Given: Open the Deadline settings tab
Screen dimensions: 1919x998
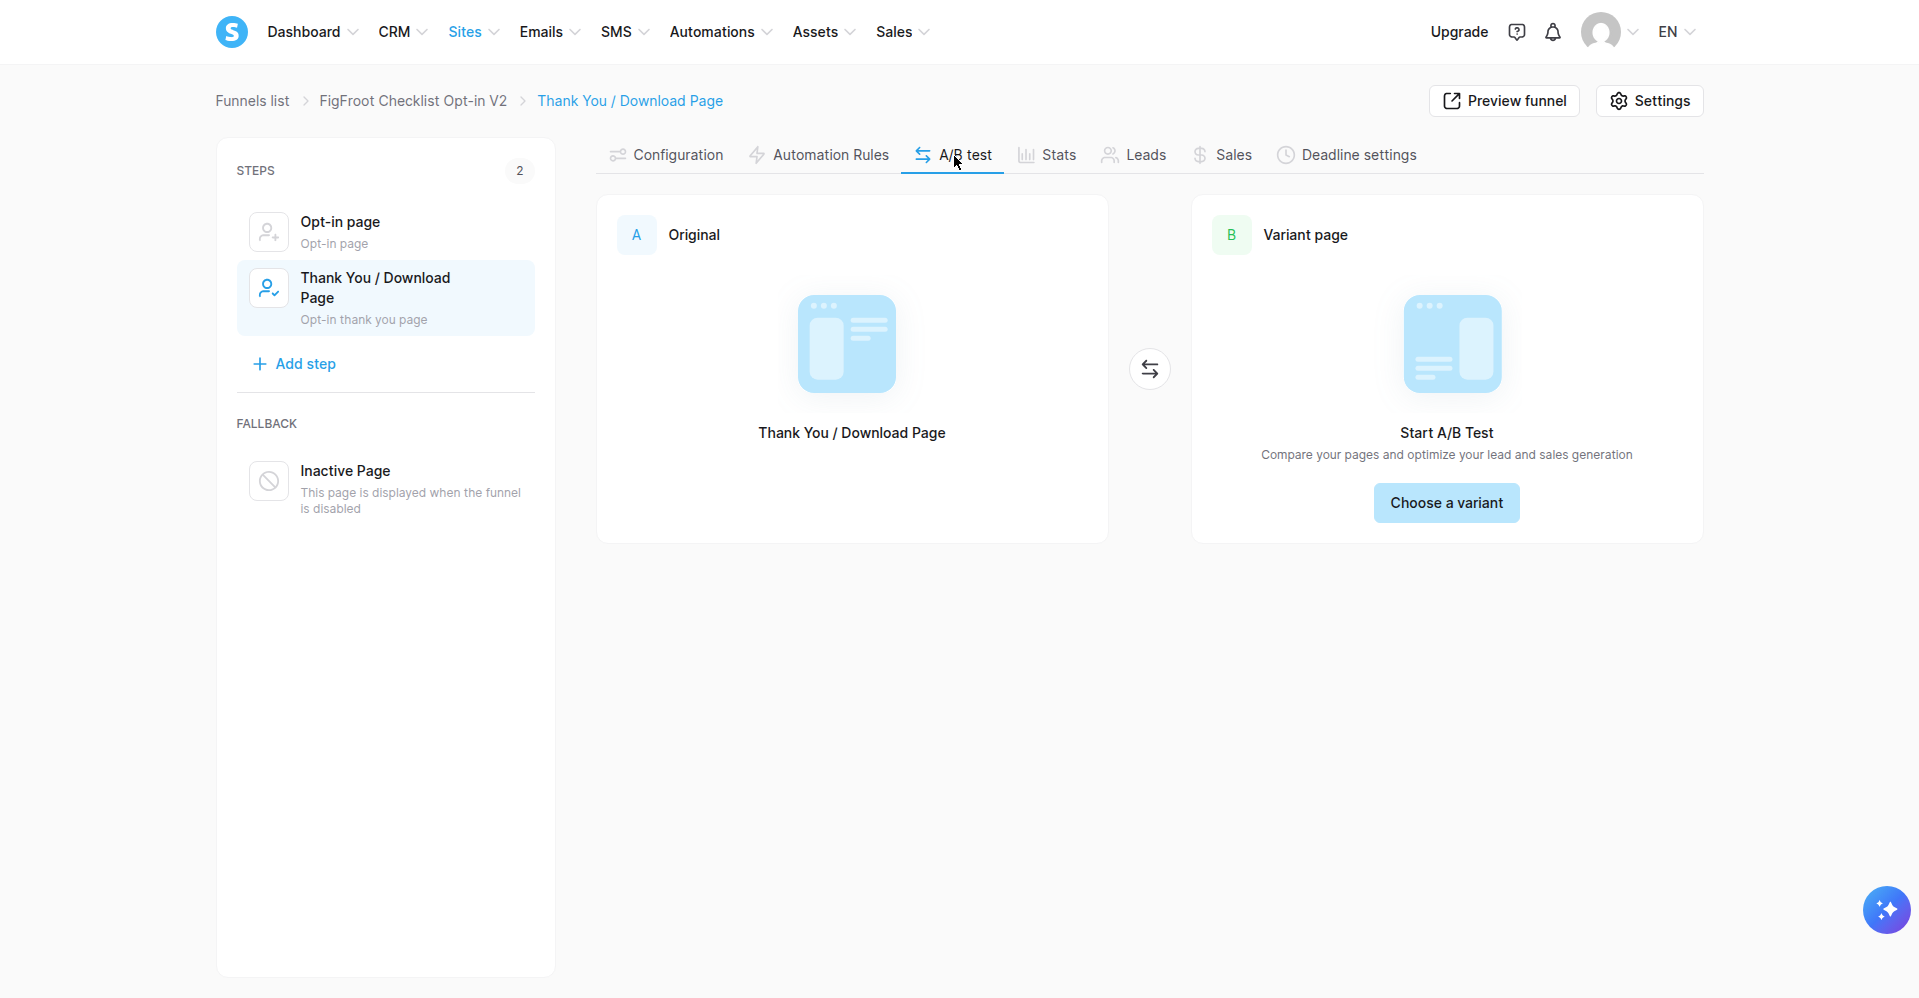Looking at the screenshot, I should [1347, 155].
